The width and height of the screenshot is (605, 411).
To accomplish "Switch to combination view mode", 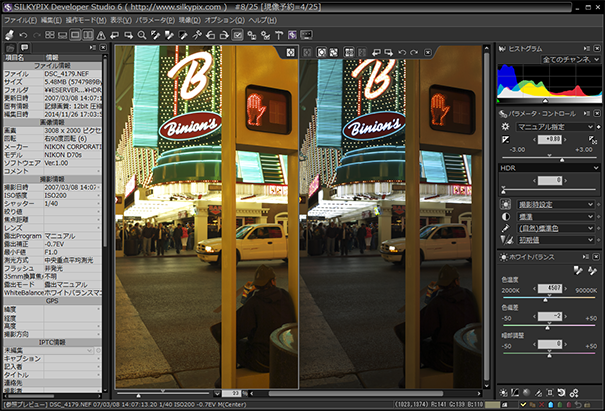I will (62, 35).
